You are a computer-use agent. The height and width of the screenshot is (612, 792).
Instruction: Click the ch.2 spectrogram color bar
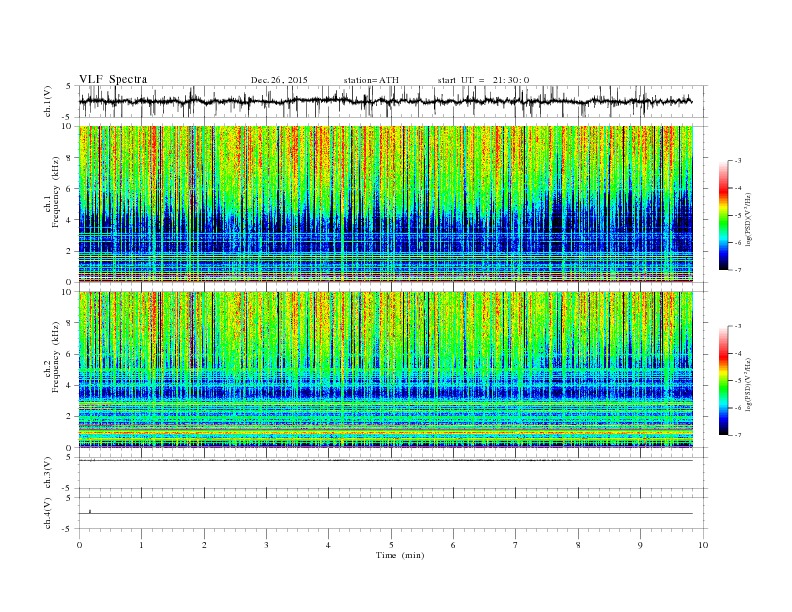click(723, 380)
